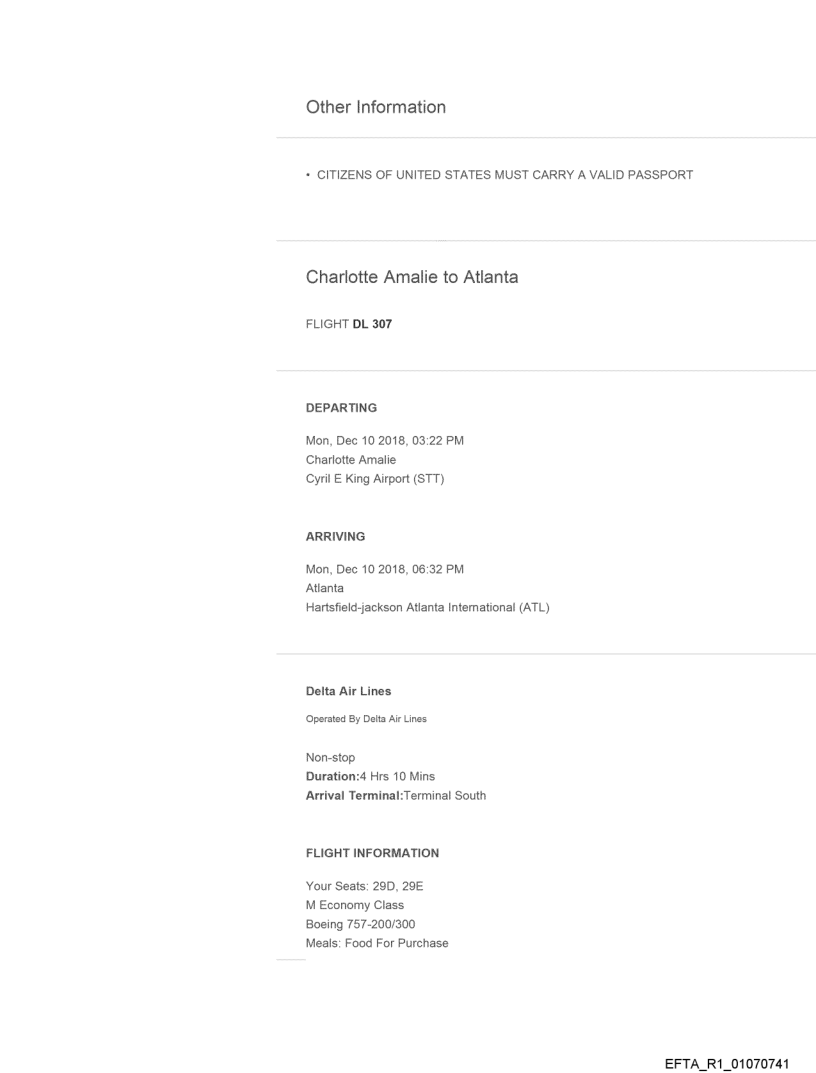Click the "Other Information" heading

(x=375, y=107)
